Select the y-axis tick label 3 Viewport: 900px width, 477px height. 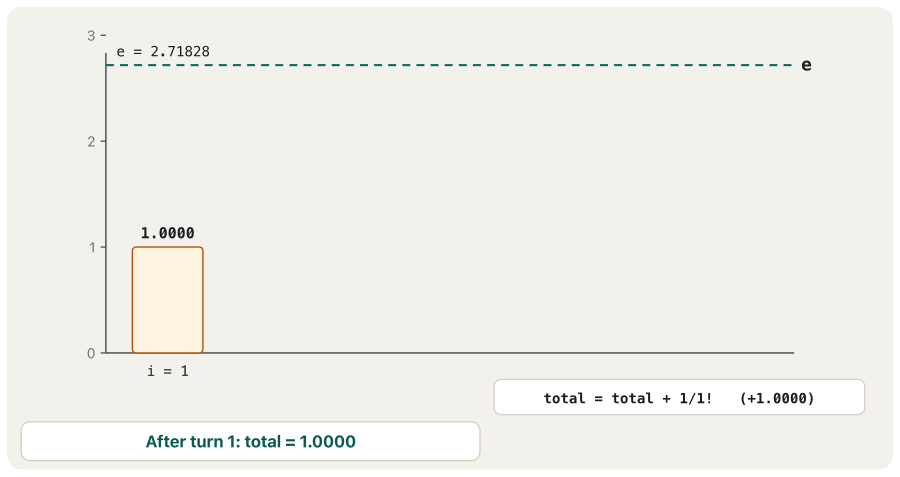tap(91, 36)
